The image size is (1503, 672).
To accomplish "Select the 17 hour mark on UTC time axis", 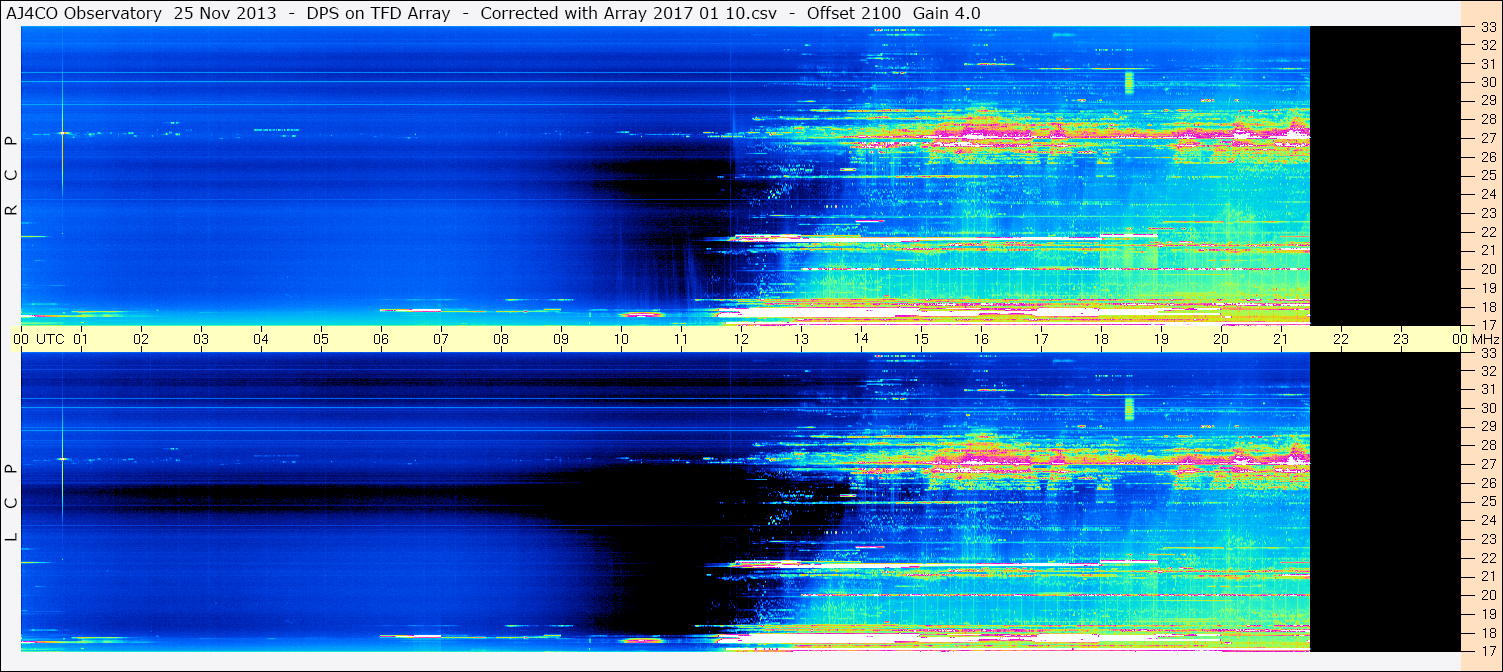I will coord(1041,339).
